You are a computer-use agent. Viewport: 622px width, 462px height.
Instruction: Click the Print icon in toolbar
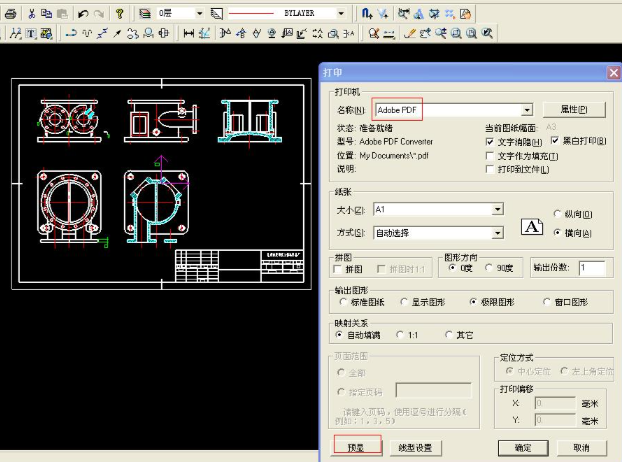pyautogui.click(x=10, y=14)
